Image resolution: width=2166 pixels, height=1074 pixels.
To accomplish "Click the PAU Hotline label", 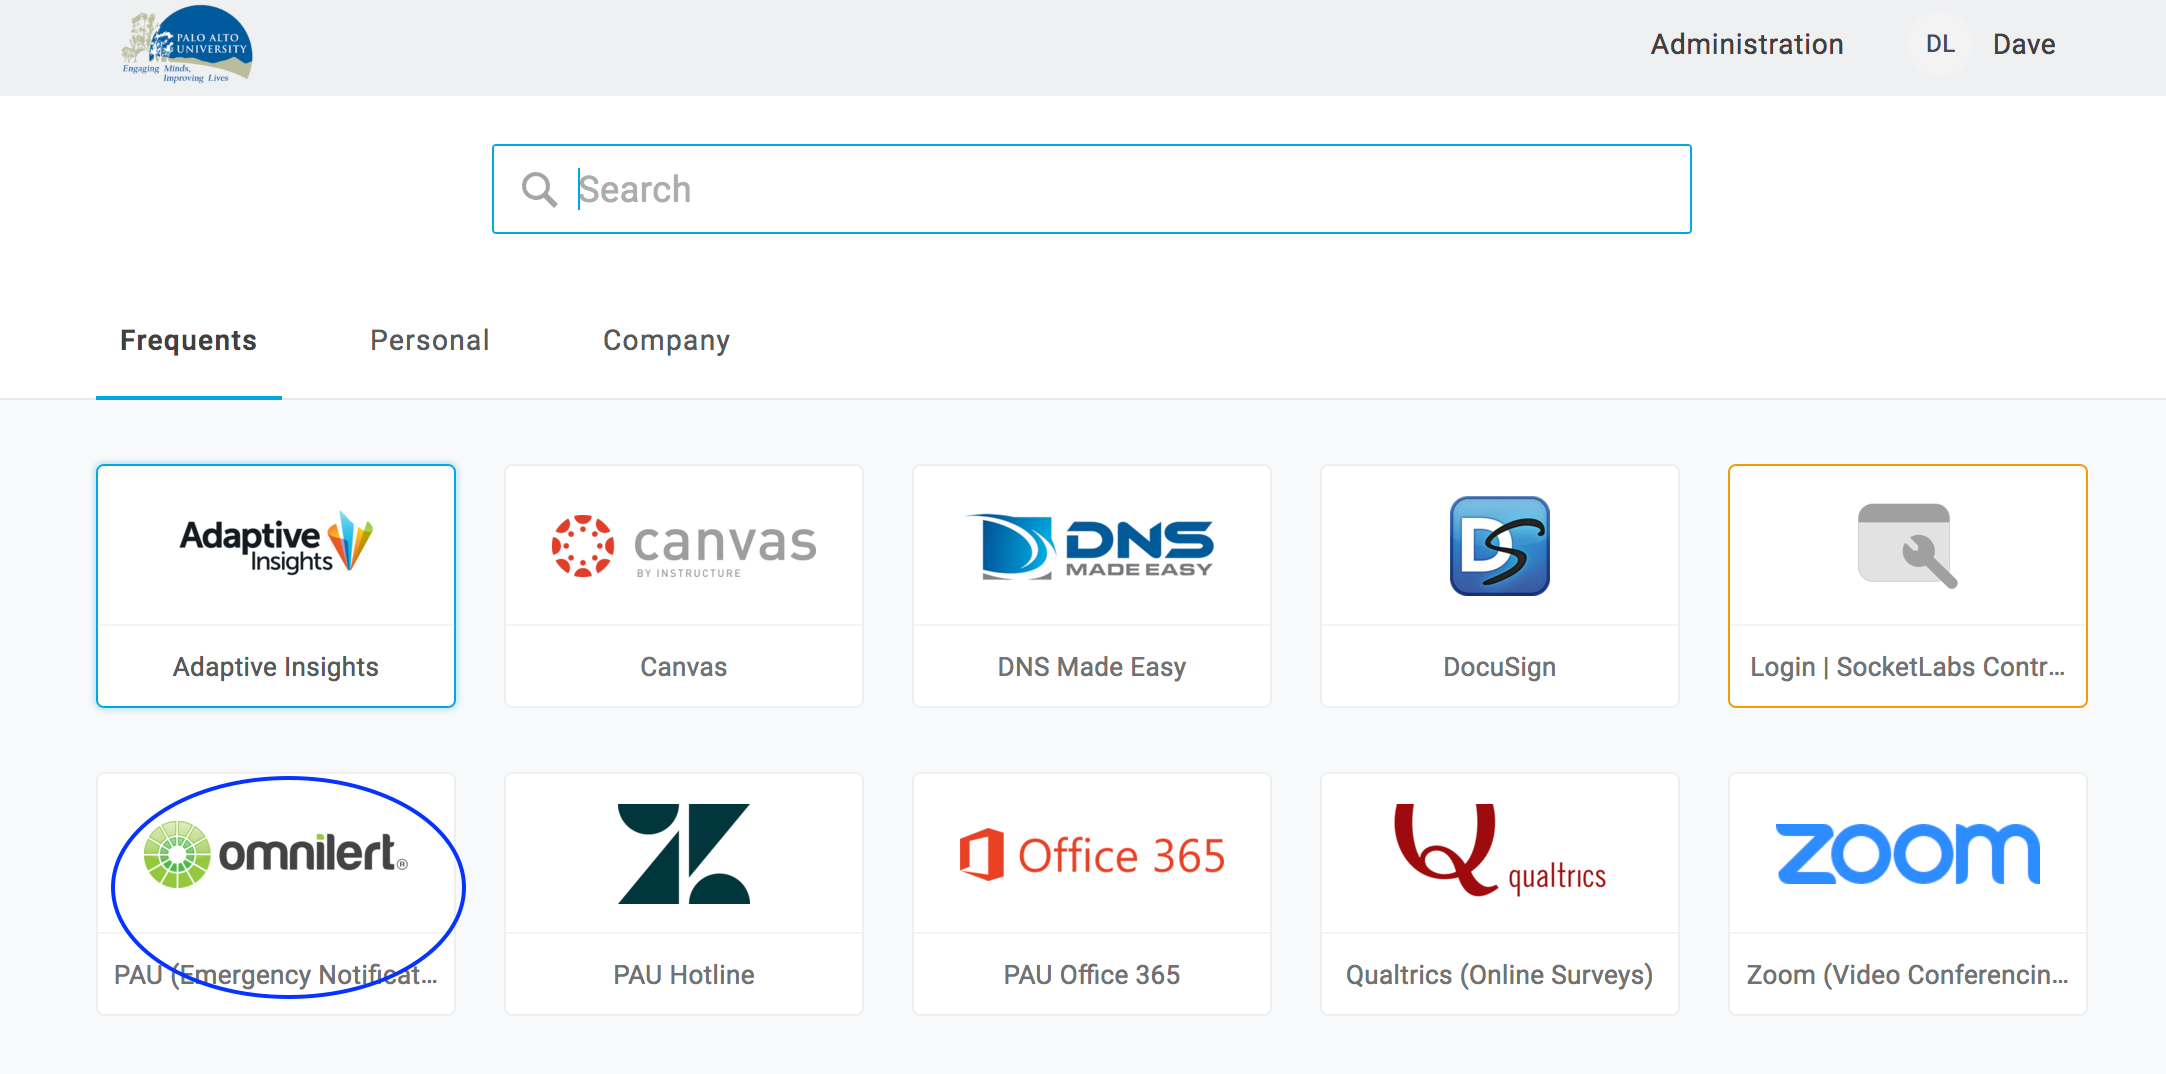I will 684,975.
